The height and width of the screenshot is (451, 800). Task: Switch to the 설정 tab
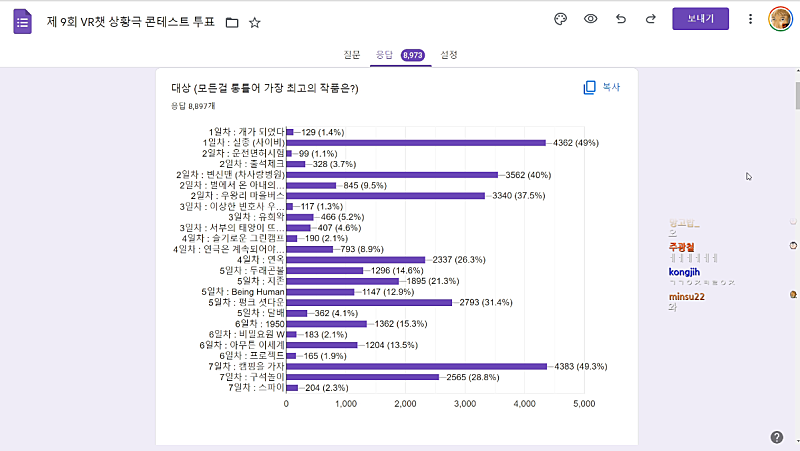[x=449, y=55]
